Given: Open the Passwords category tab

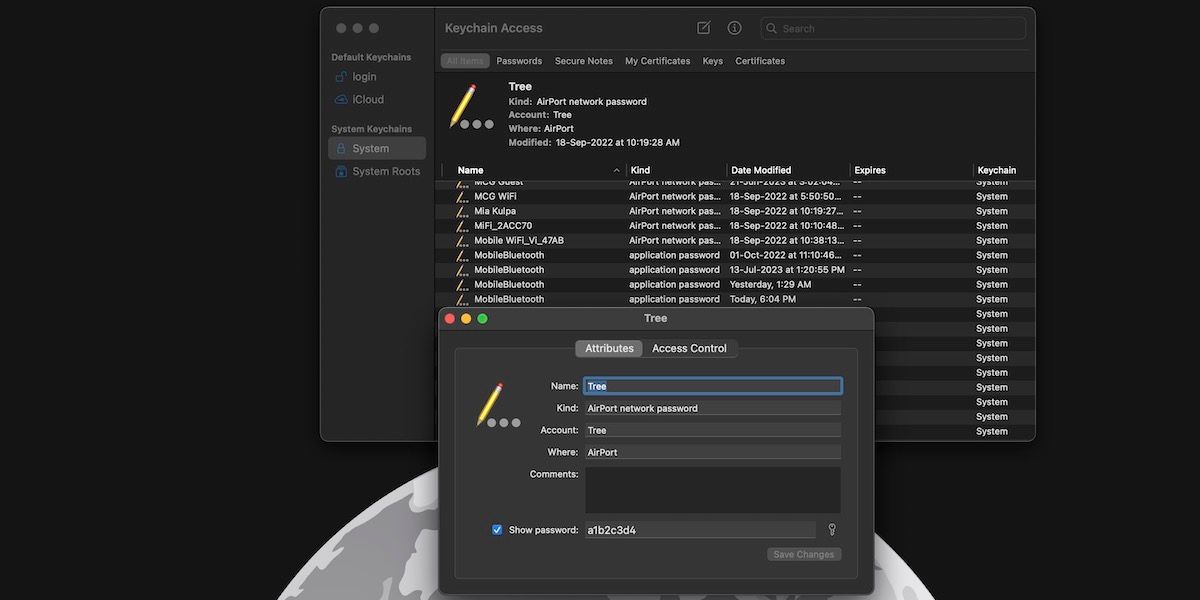Looking at the screenshot, I should (519, 61).
